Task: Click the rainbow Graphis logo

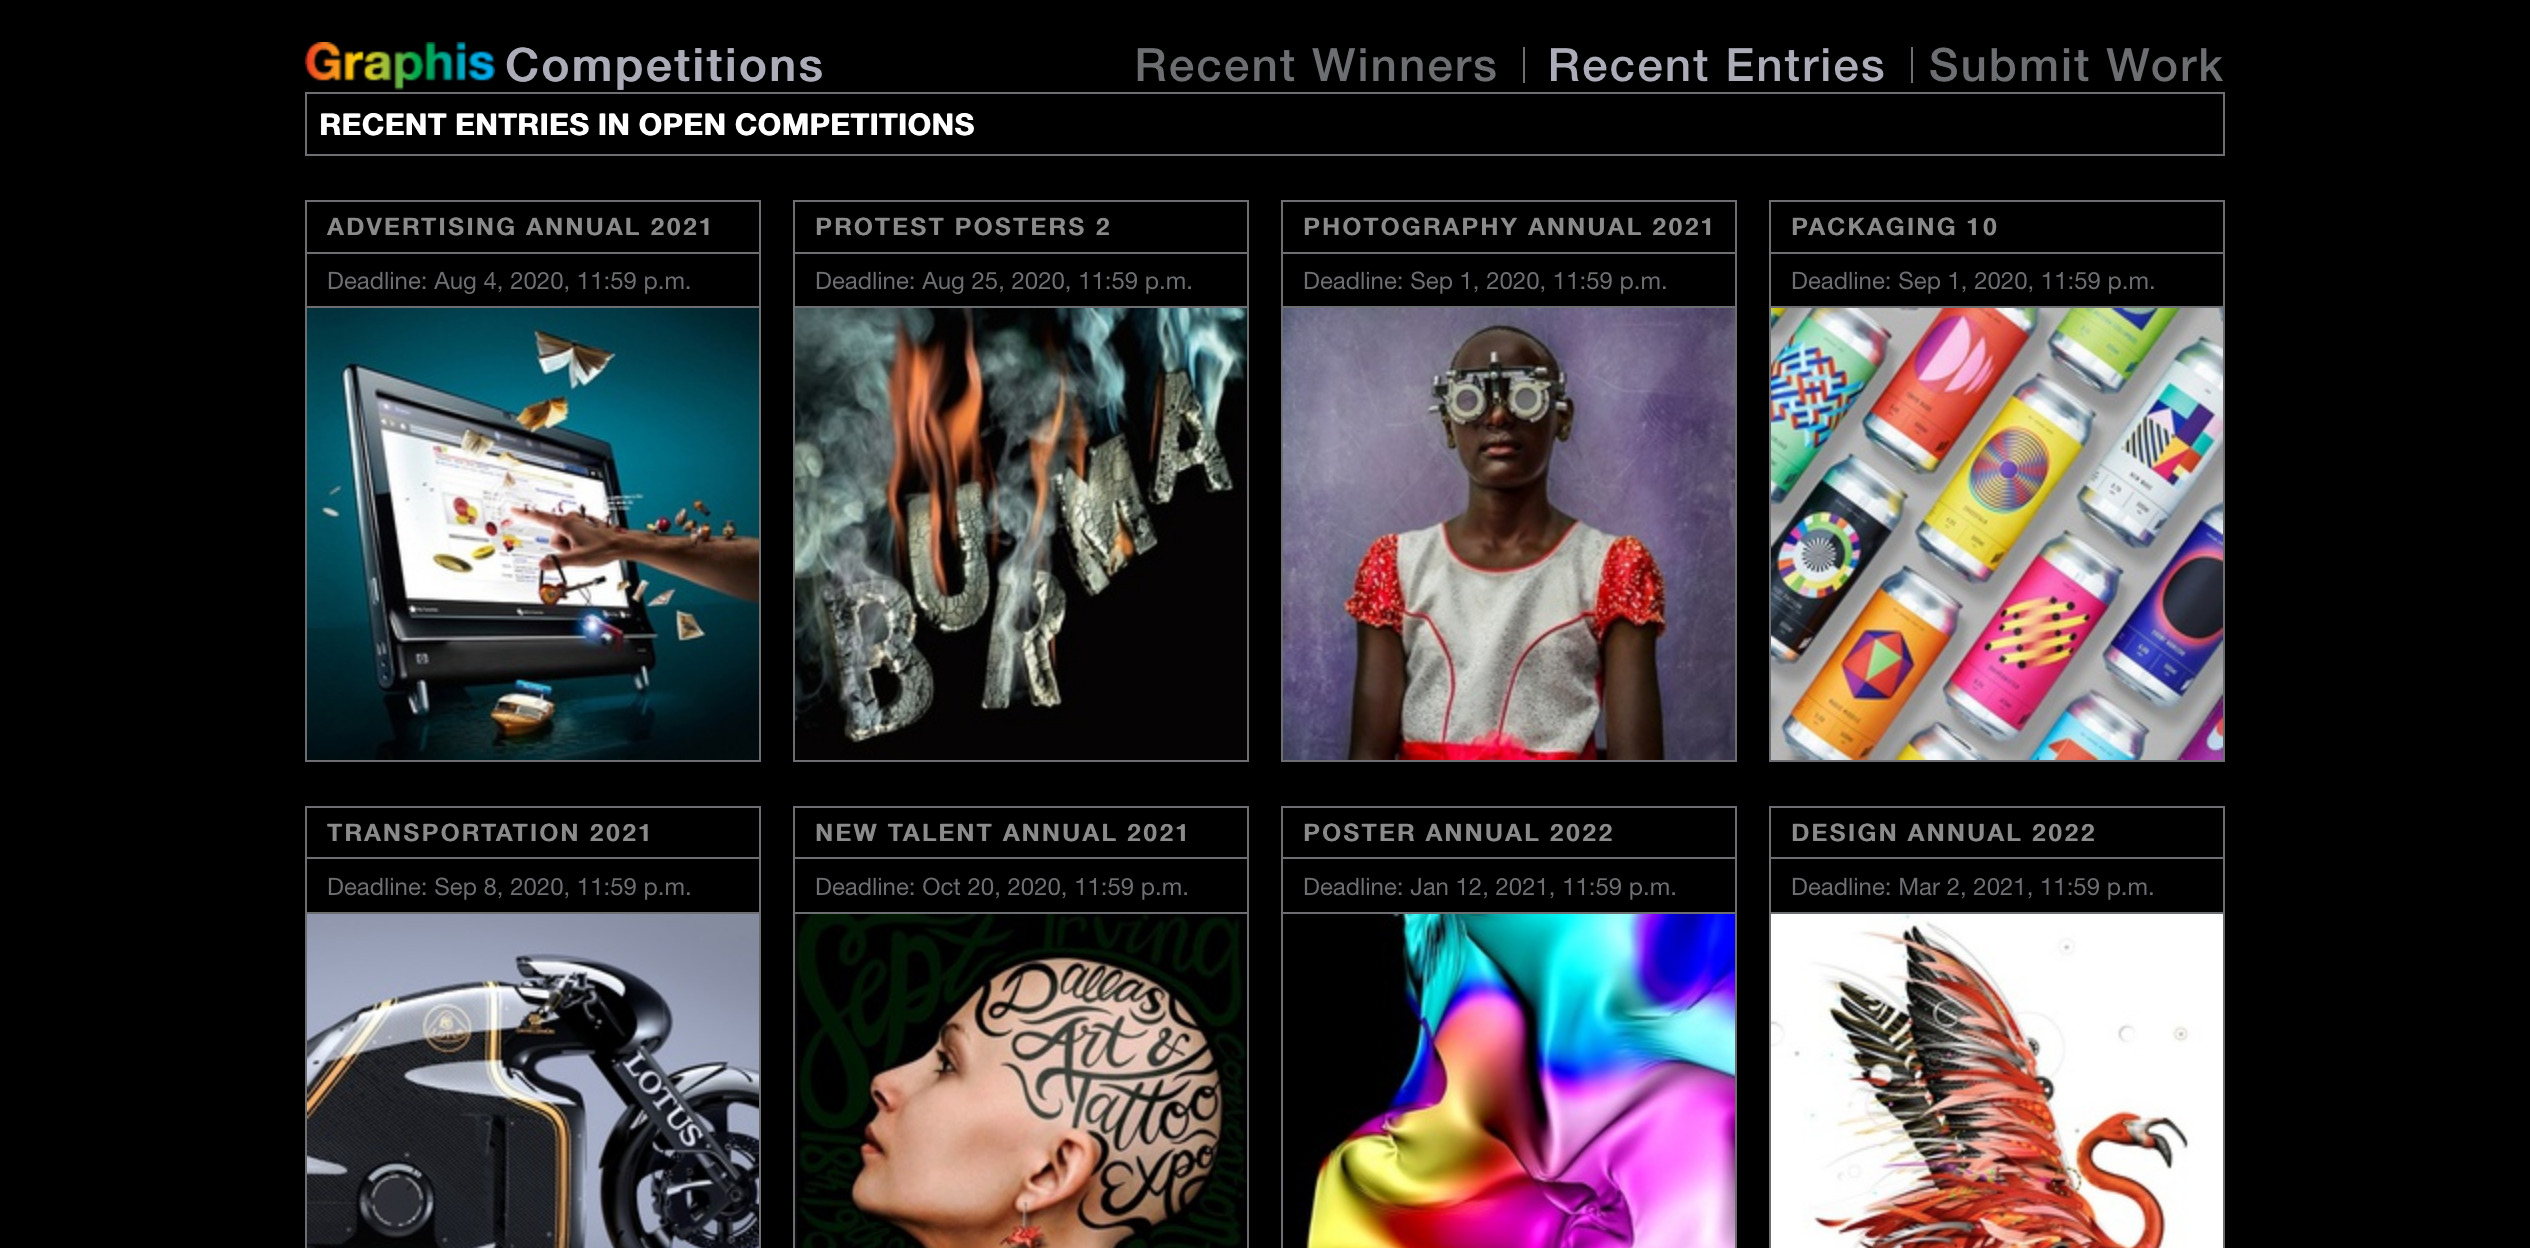Action: point(400,64)
